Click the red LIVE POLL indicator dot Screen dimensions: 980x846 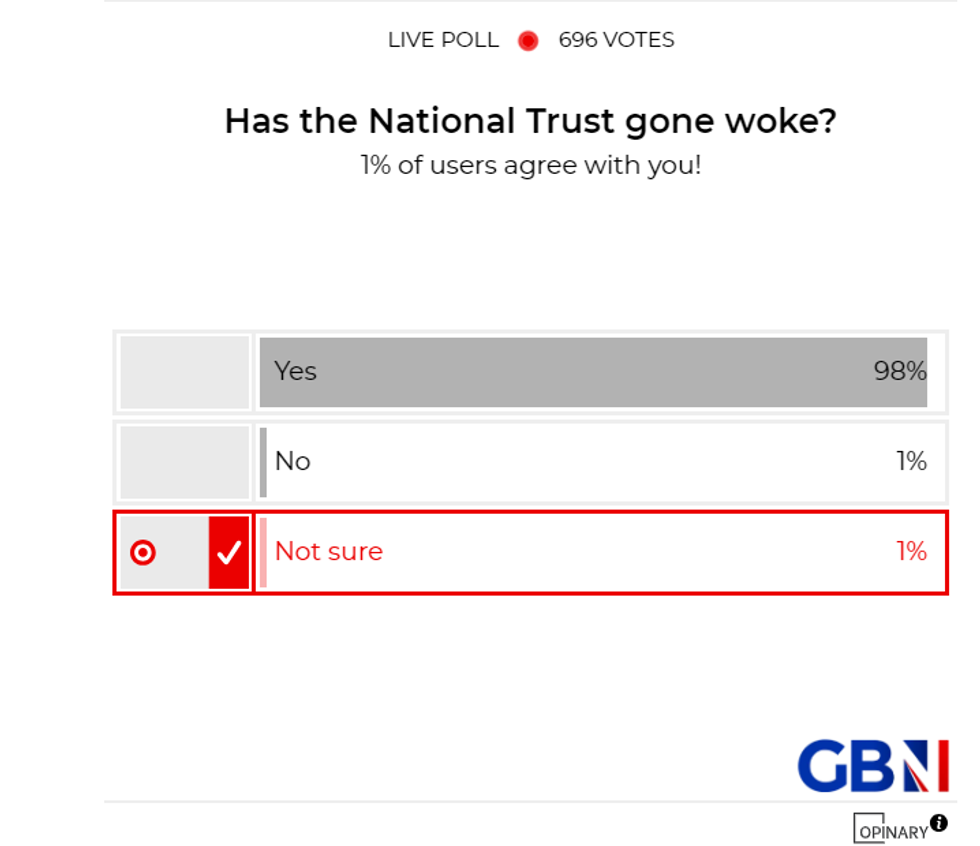(x=528, y=41)
